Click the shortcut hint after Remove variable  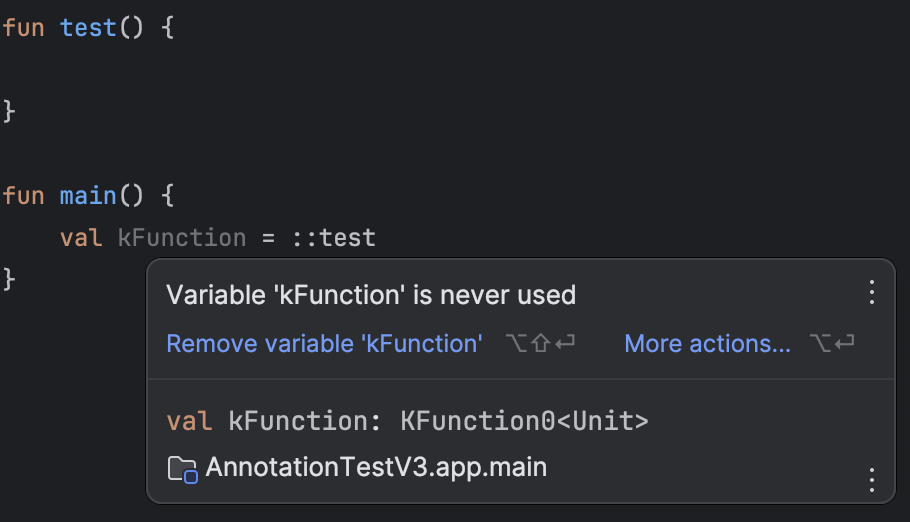coord(540,343)
